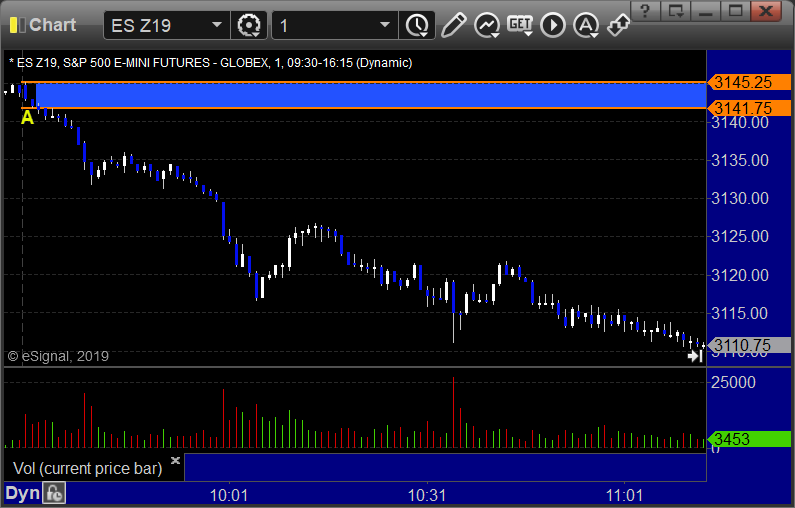Click the 10:01 time axis label
The height and width of the screenshot is (508, 795).
point(229,495)
